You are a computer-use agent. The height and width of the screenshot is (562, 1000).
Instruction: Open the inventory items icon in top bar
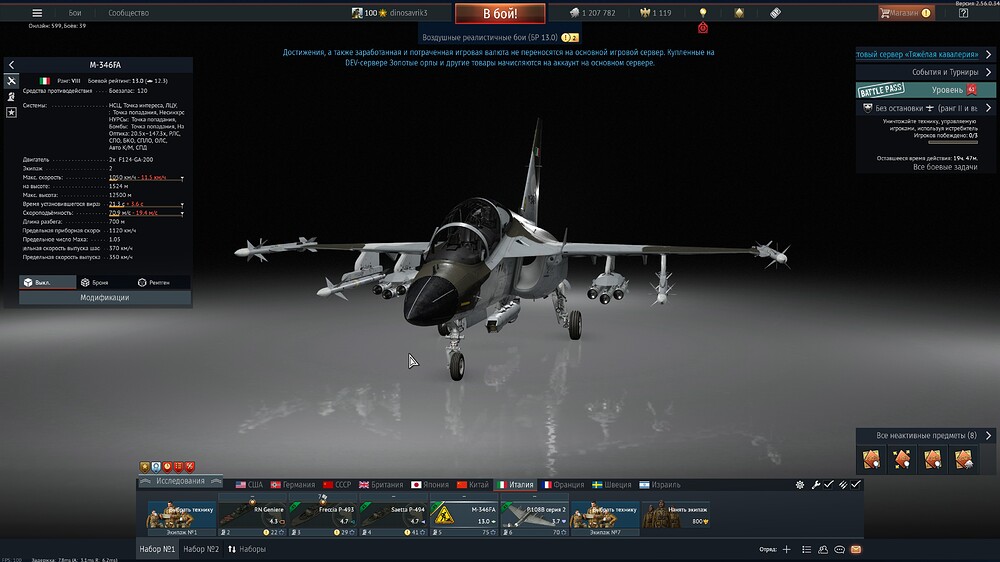(775, 13)
